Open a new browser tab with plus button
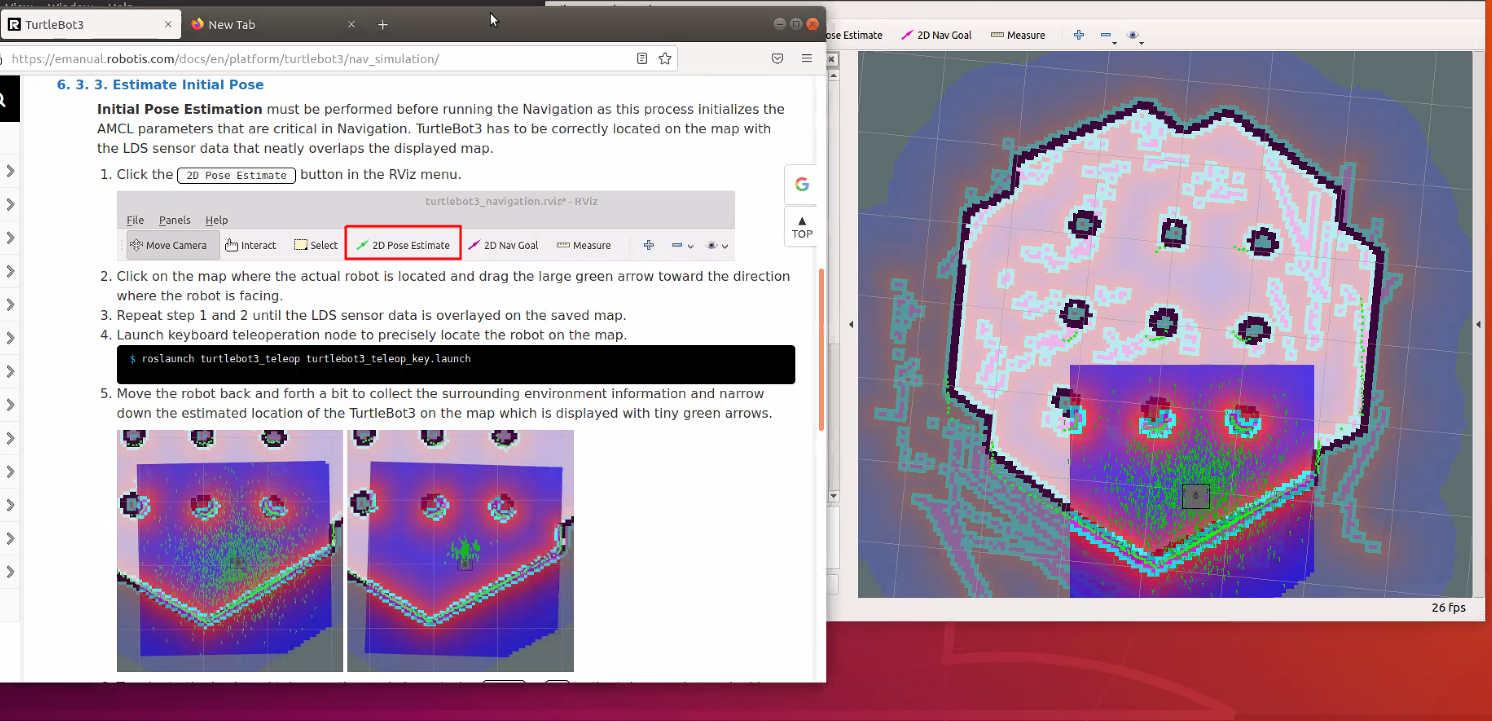This screenshot has height=721, width=1492. click(382, 24)
